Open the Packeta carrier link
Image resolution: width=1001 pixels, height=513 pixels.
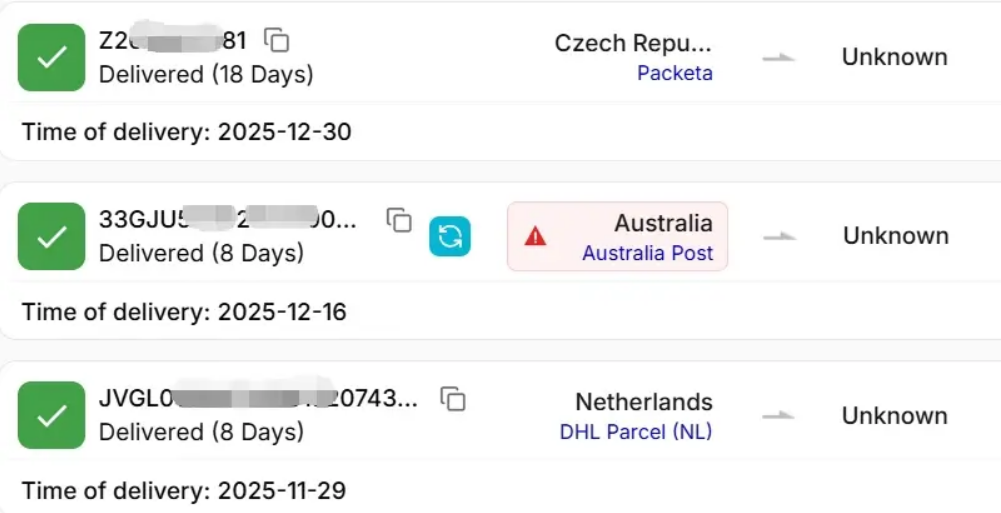(675, 73)
